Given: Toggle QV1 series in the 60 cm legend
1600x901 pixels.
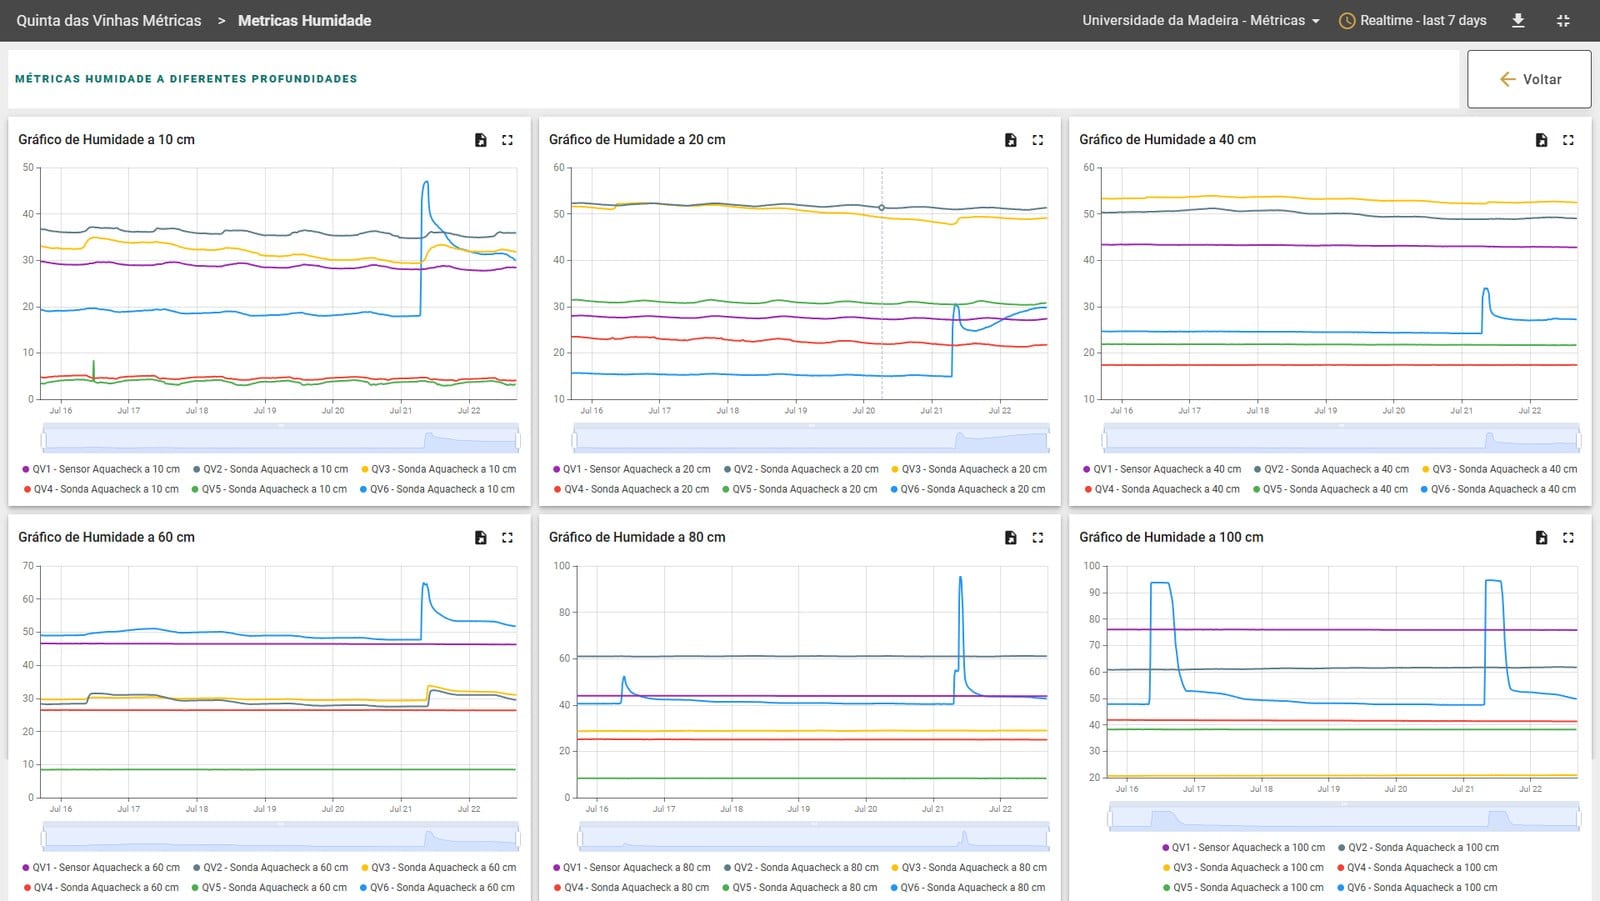Looking at the screenshot, I should pyautogui.click(x=101, y=867).
